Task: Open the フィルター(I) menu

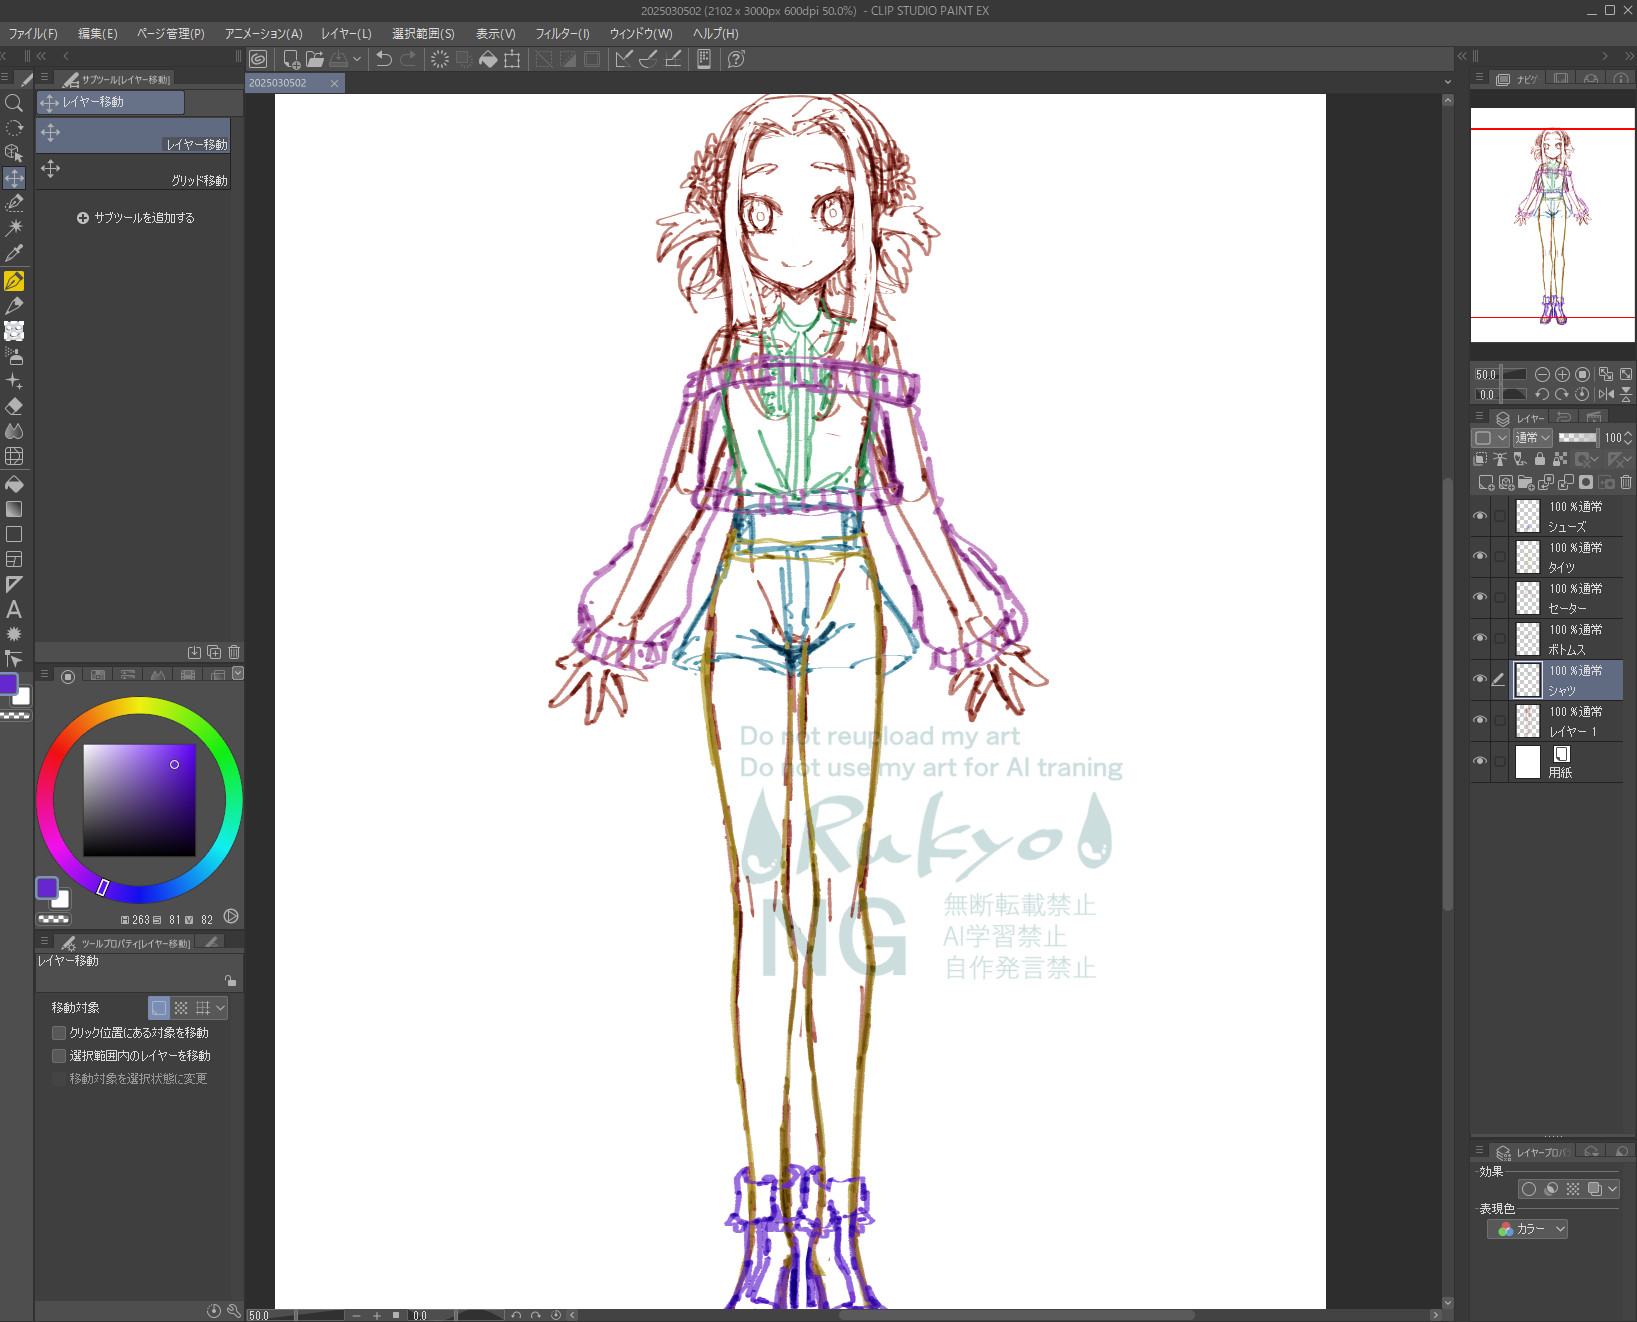Action: tap(562, 34)
